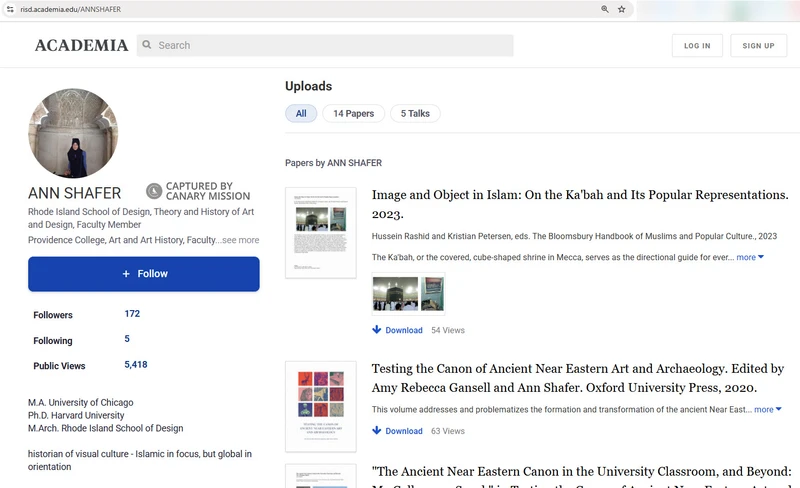The height and width of the screenshot is (488, 800).
Task: Open Testing the Canon paper title
Action: click(x=578, y=378)
